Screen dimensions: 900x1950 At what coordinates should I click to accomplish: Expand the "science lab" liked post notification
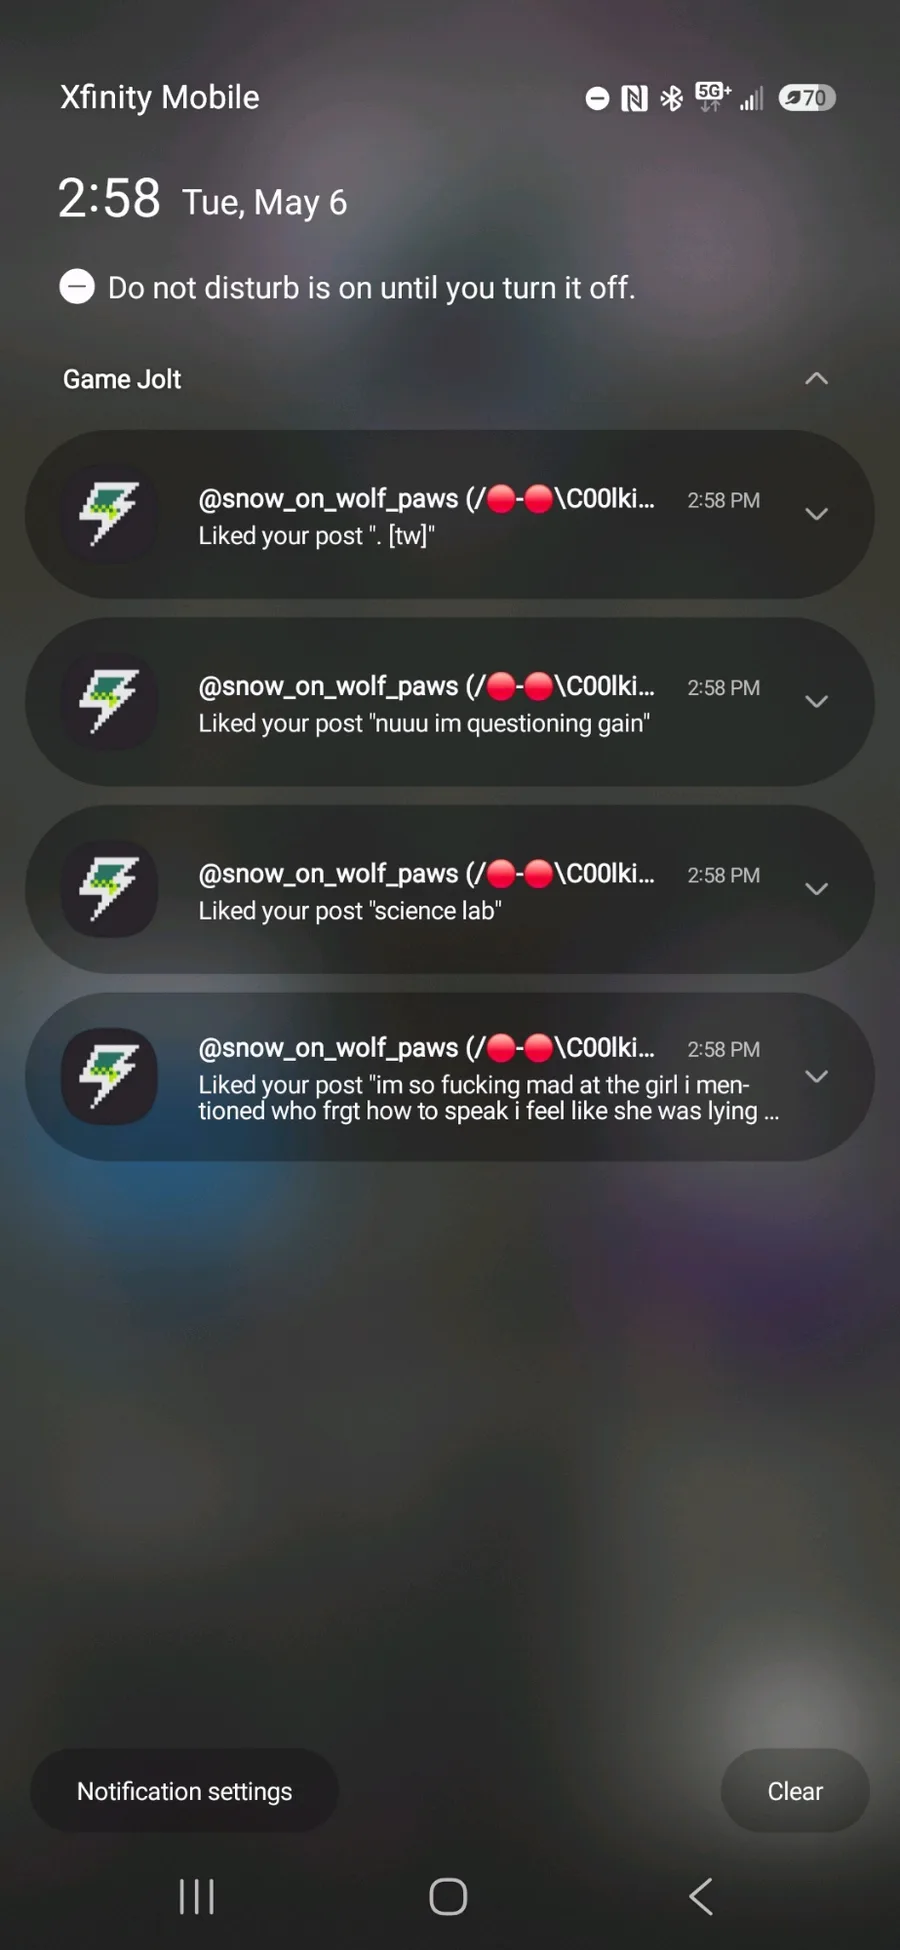coord(816,889)
